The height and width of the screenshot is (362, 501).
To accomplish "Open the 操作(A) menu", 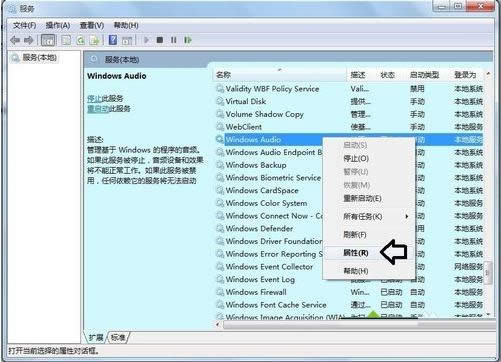I will (x=58, y=25).
